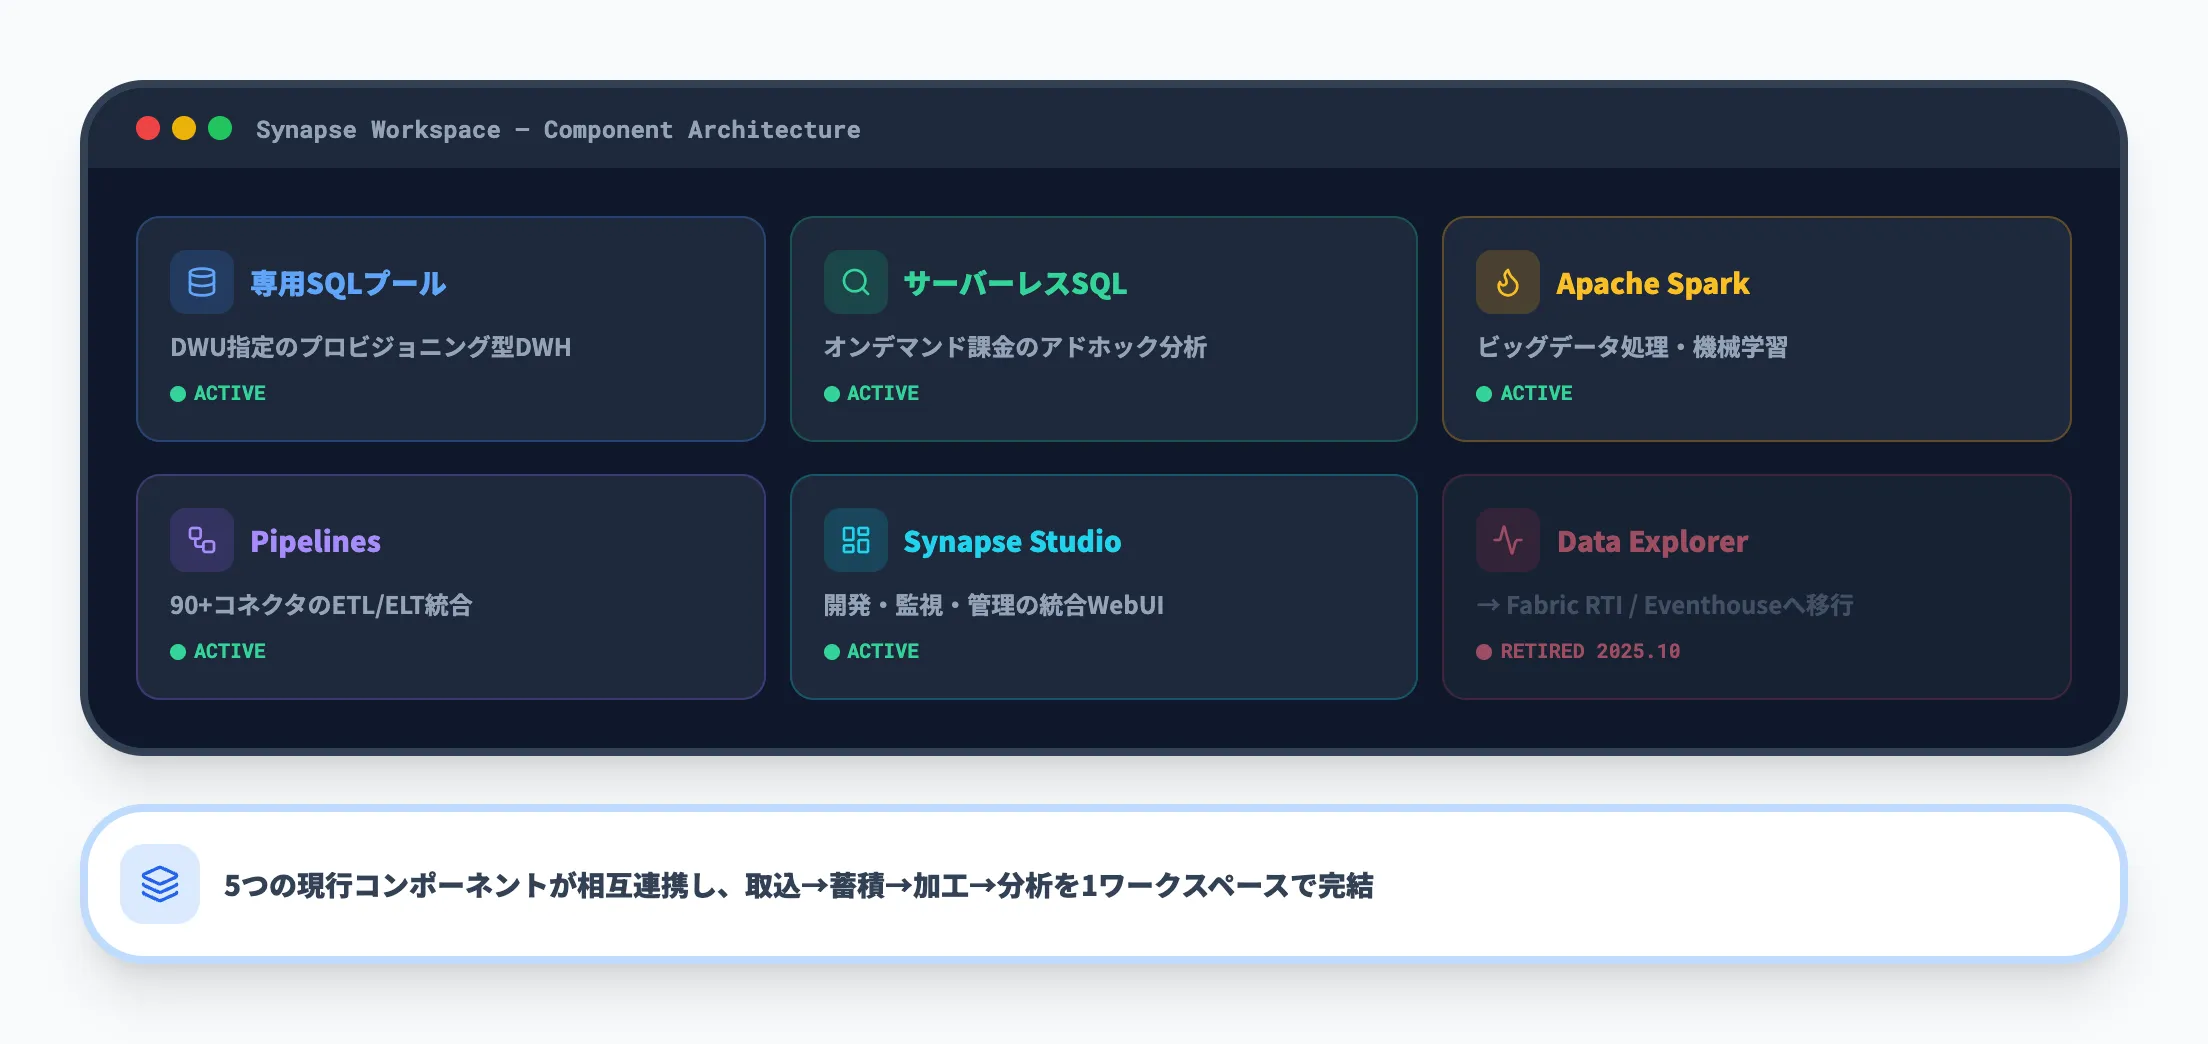Select the サーバーレスSQL heading

[1015, 284]
